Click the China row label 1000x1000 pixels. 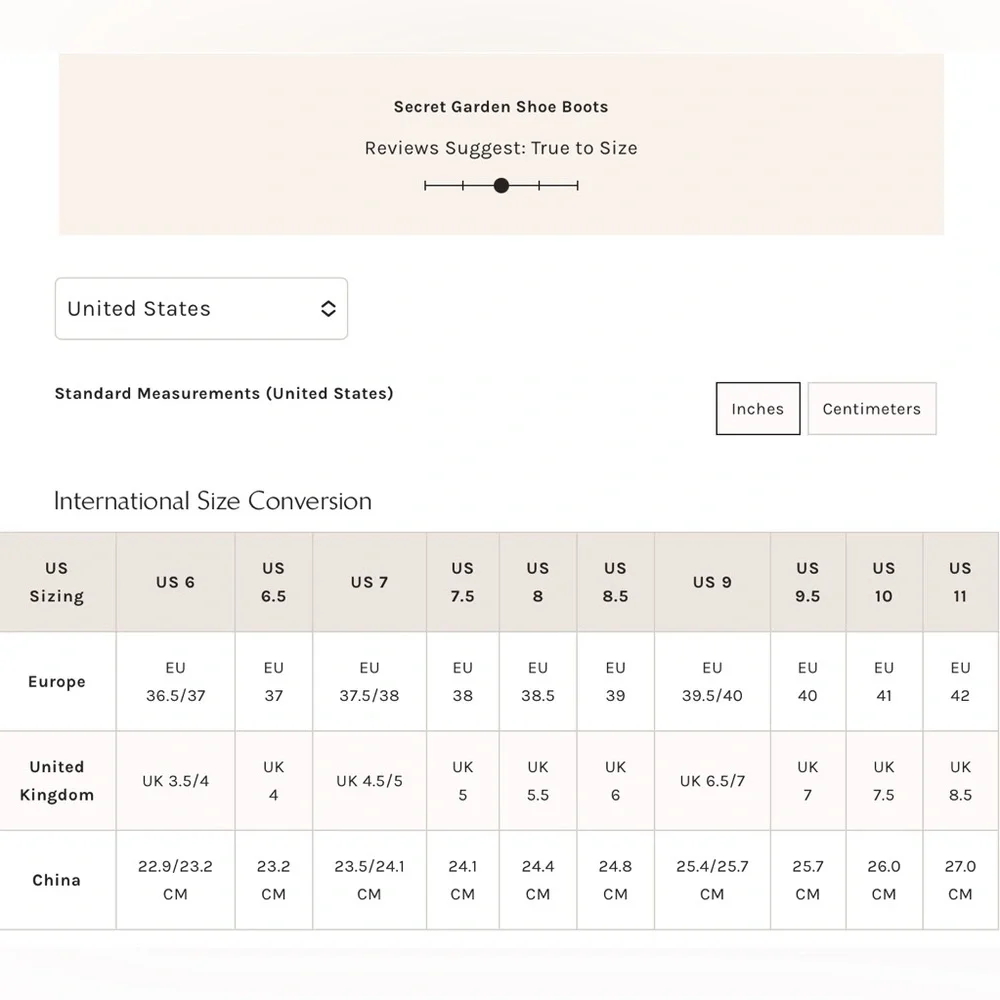(x=57, y=880)
